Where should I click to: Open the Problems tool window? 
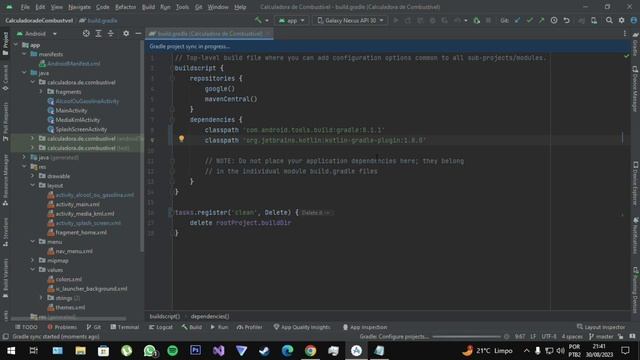62,327
